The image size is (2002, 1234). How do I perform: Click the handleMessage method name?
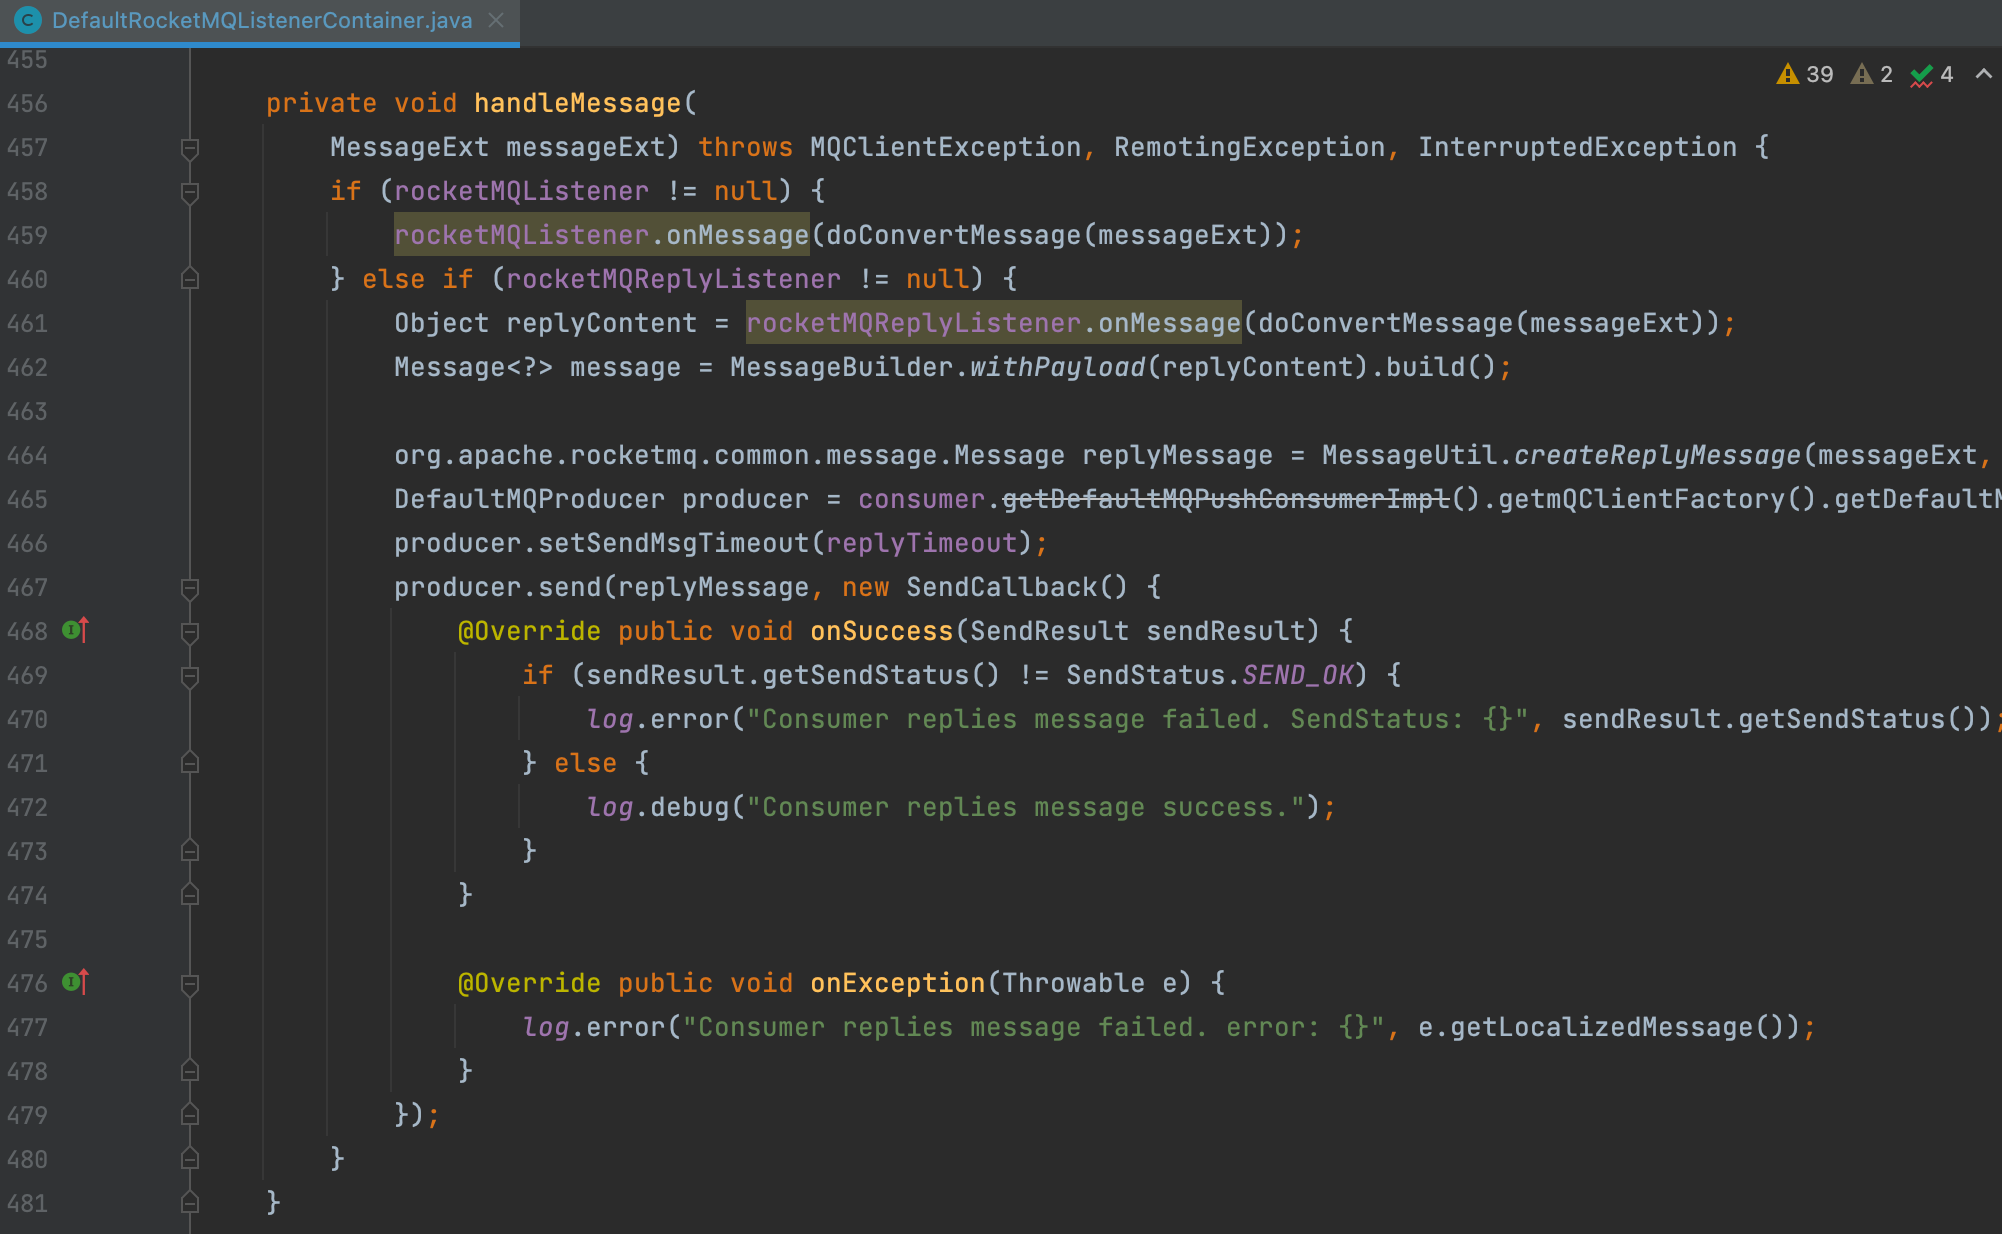pos(577,103)
